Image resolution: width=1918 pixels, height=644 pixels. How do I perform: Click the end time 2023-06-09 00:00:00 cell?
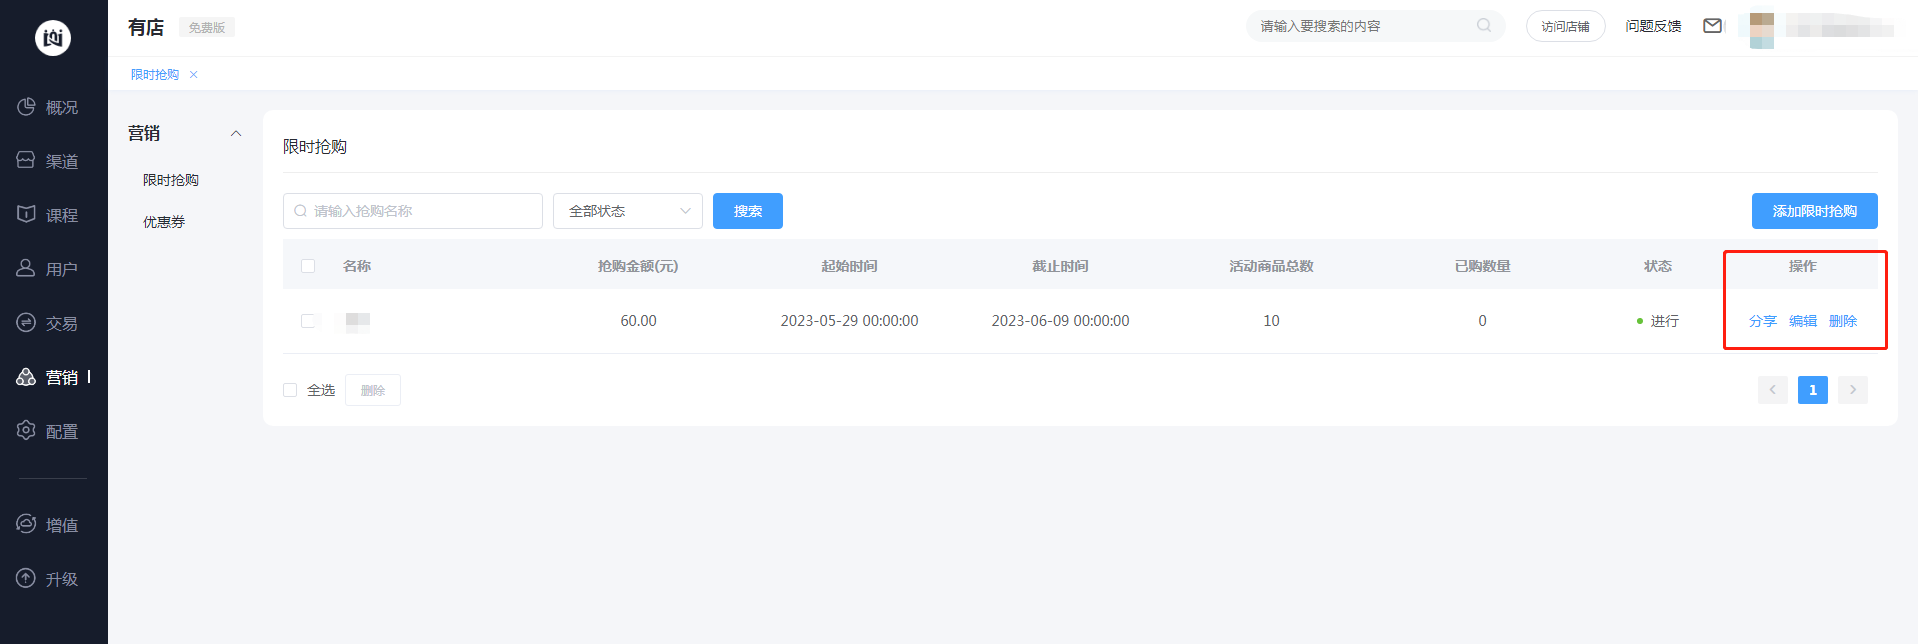tap(1060, 321)
